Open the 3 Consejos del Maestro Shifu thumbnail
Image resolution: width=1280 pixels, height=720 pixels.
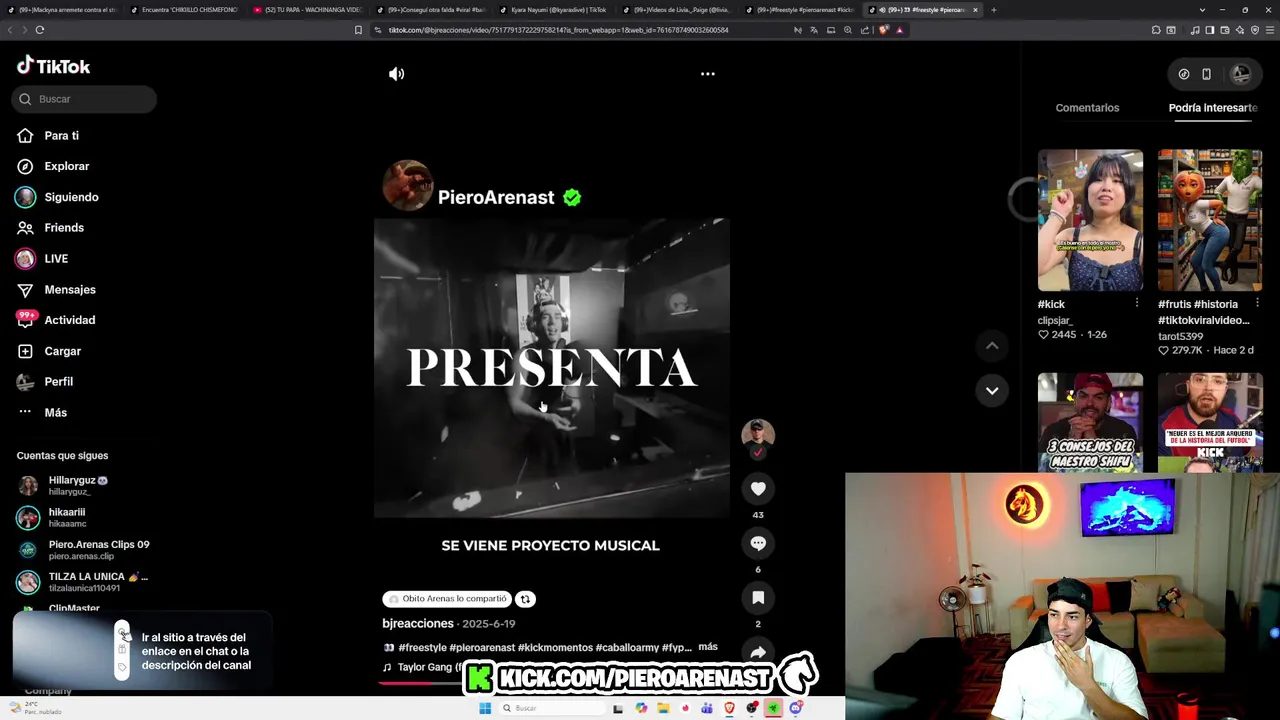[x=1090, y=423]
